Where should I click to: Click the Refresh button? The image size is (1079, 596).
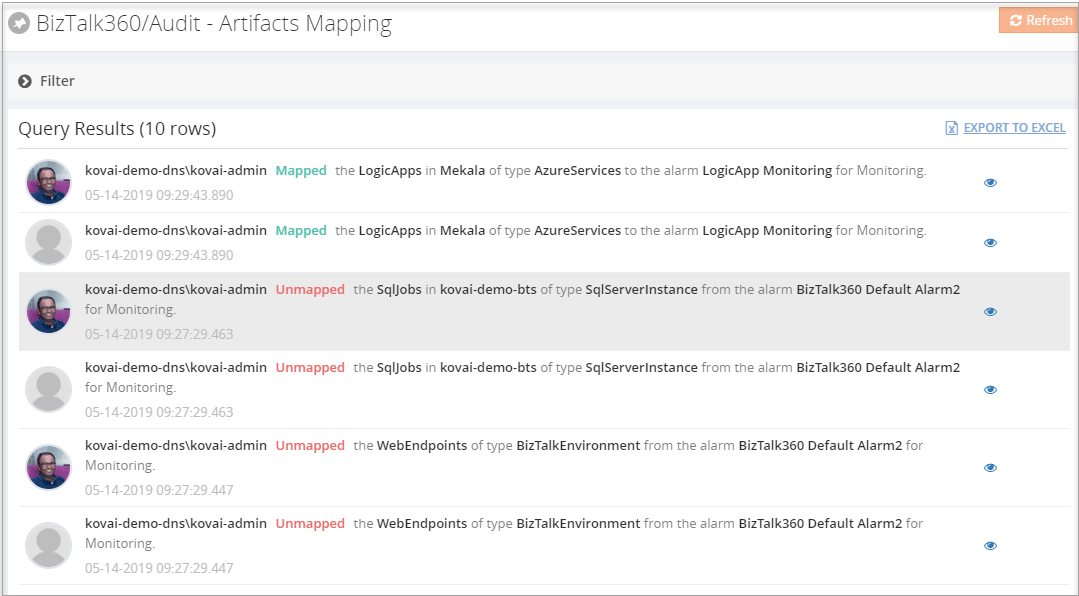[1039, 20]
